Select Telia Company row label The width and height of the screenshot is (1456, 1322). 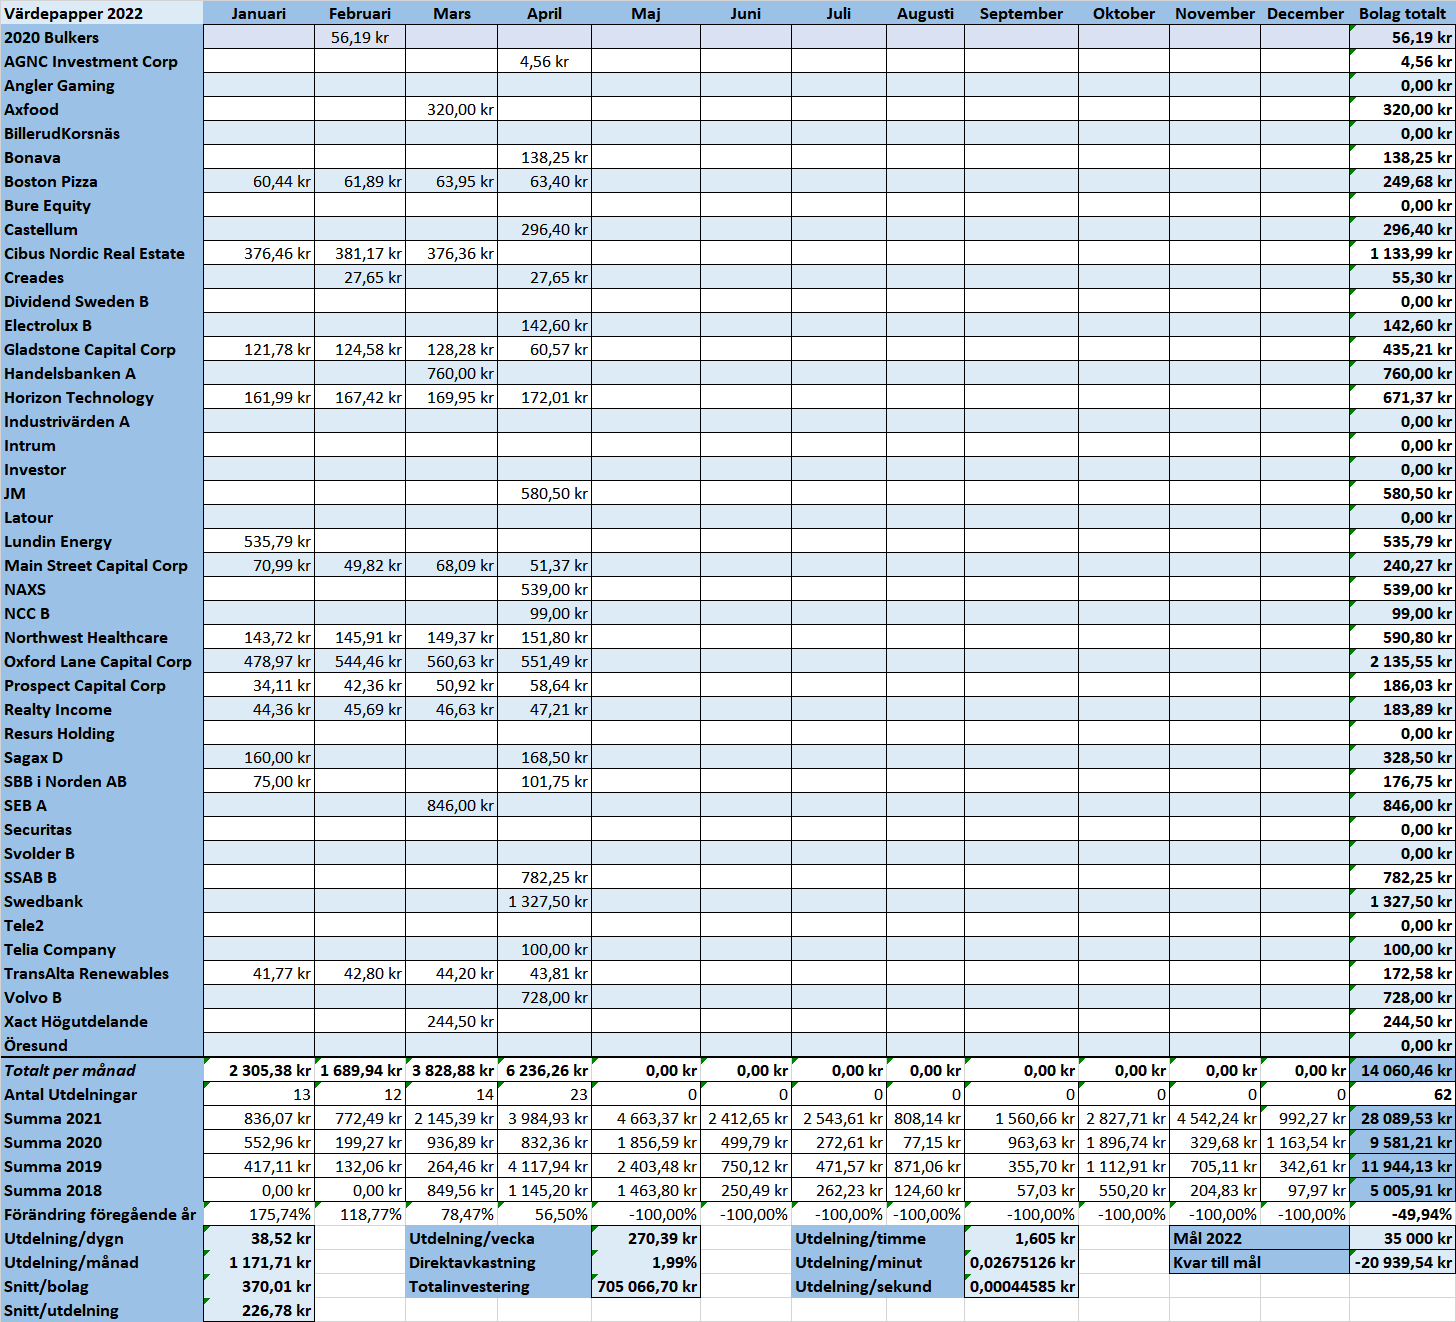[x=102, y=949]
